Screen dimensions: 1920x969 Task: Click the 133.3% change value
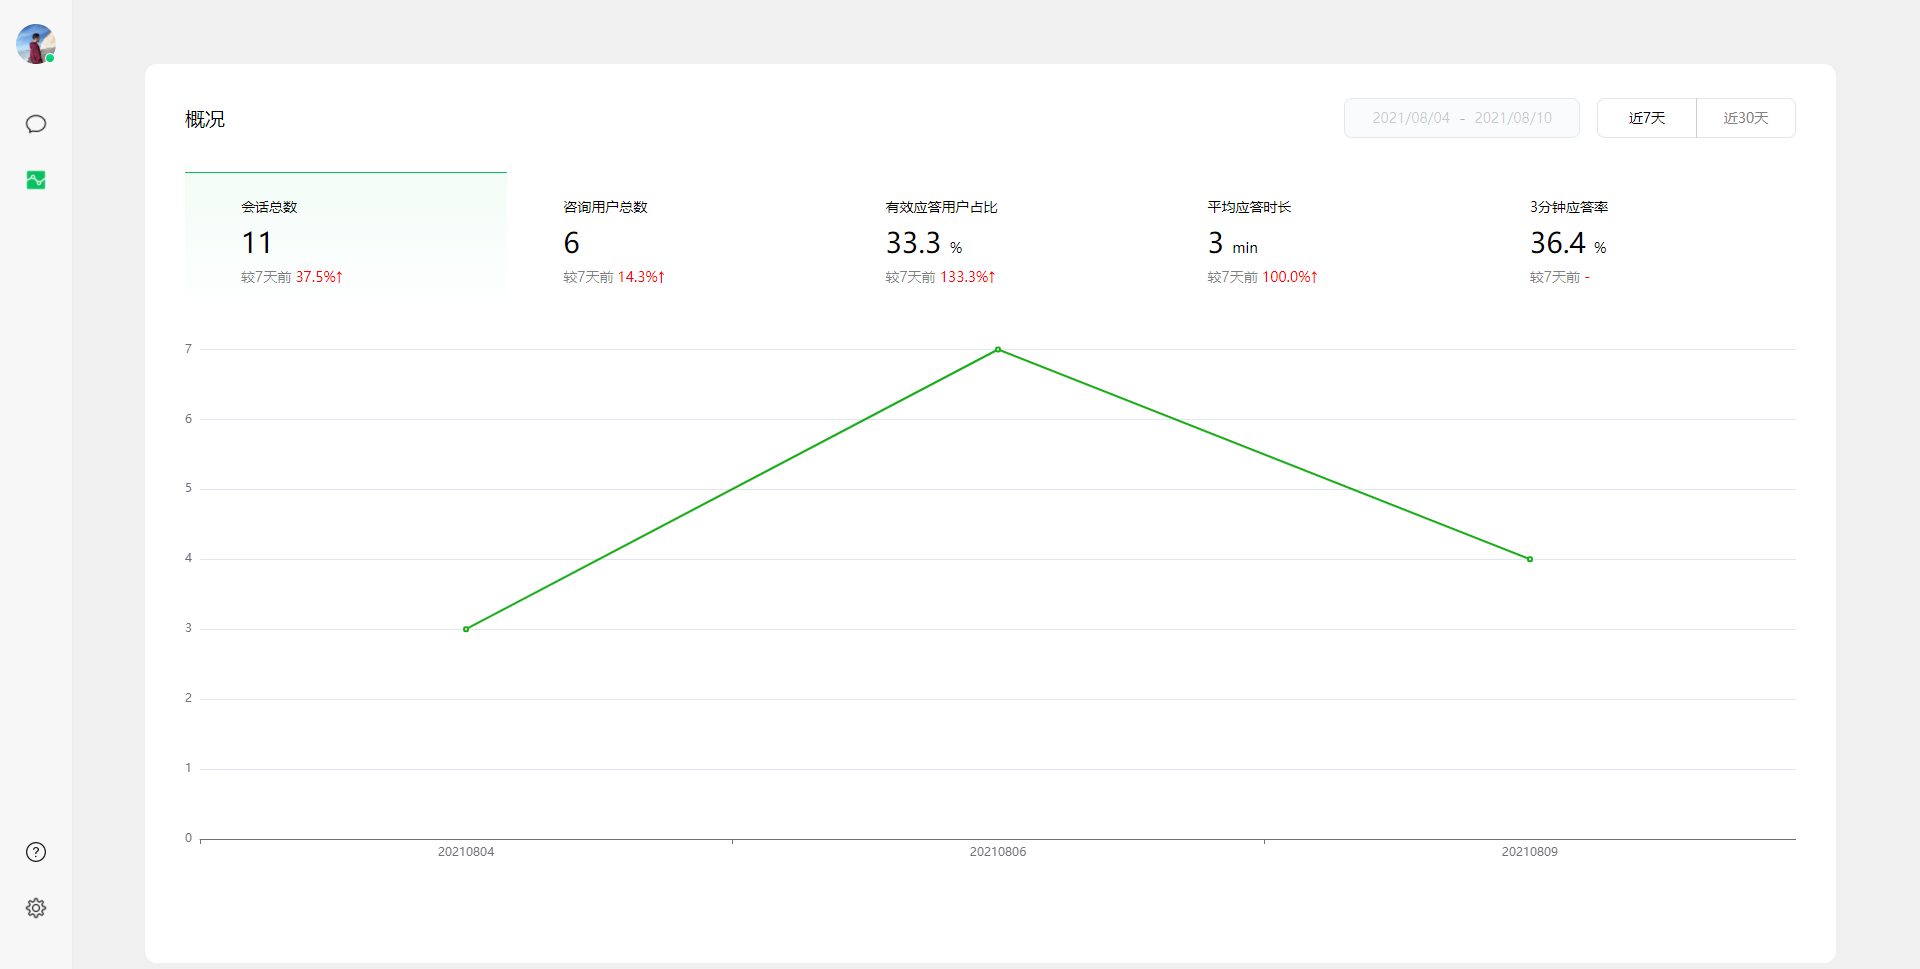[x=968, y=277]
